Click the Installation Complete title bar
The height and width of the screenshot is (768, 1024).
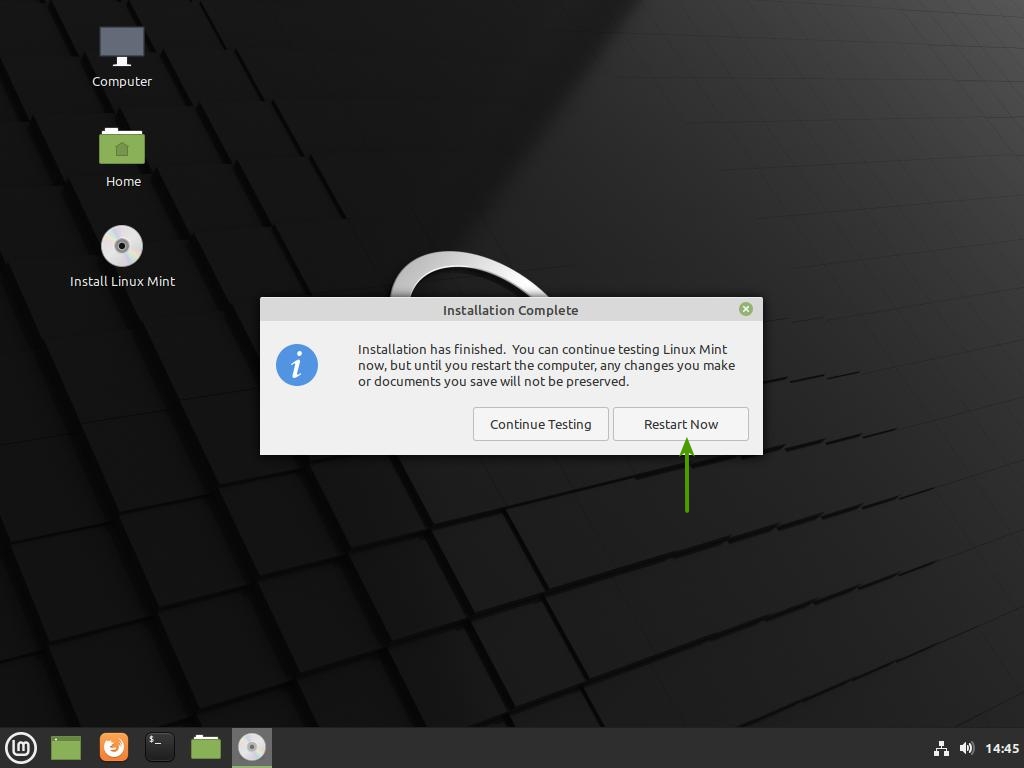click(510, 310)
